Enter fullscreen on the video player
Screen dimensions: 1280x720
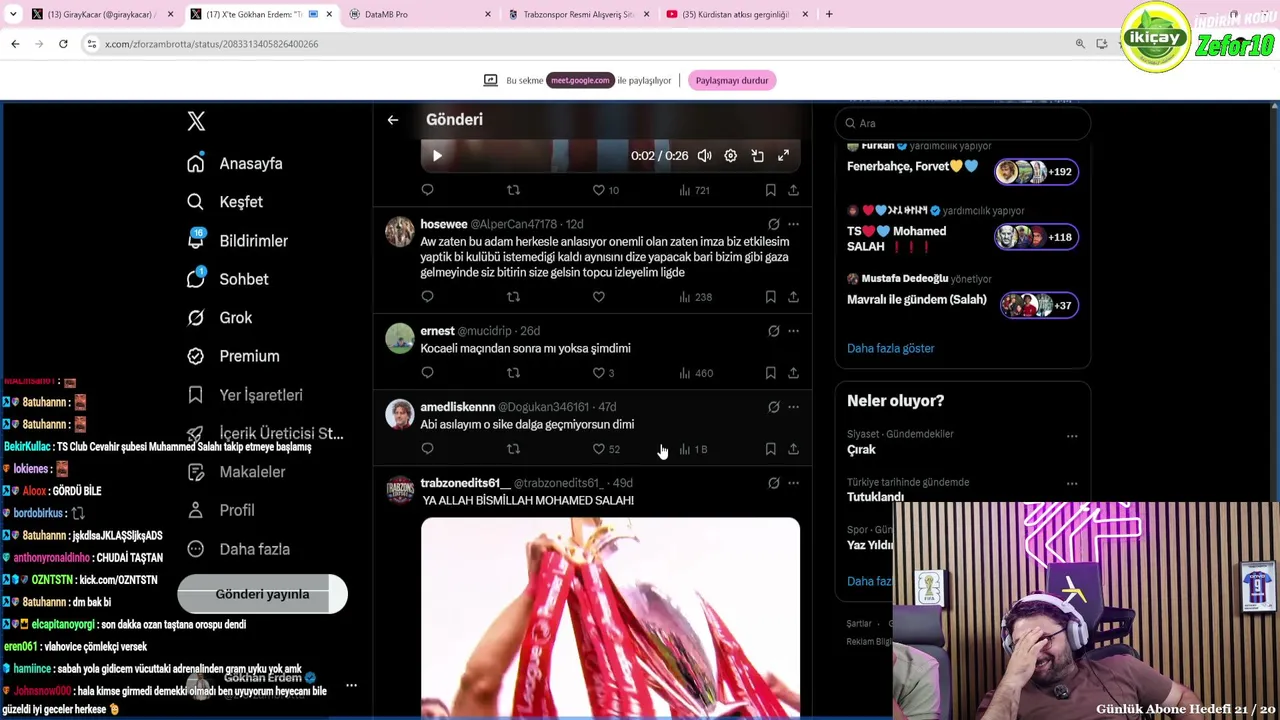tap(784, 156)
